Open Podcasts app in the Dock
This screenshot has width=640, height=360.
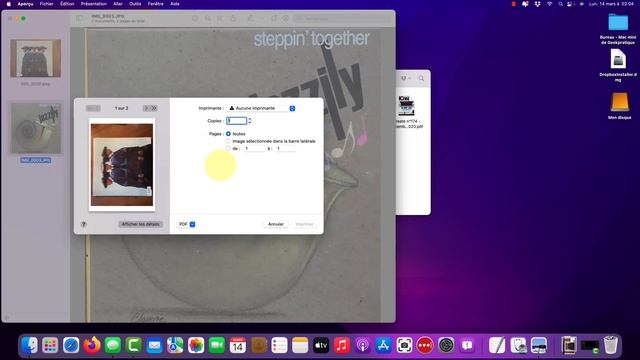(362, 345)
